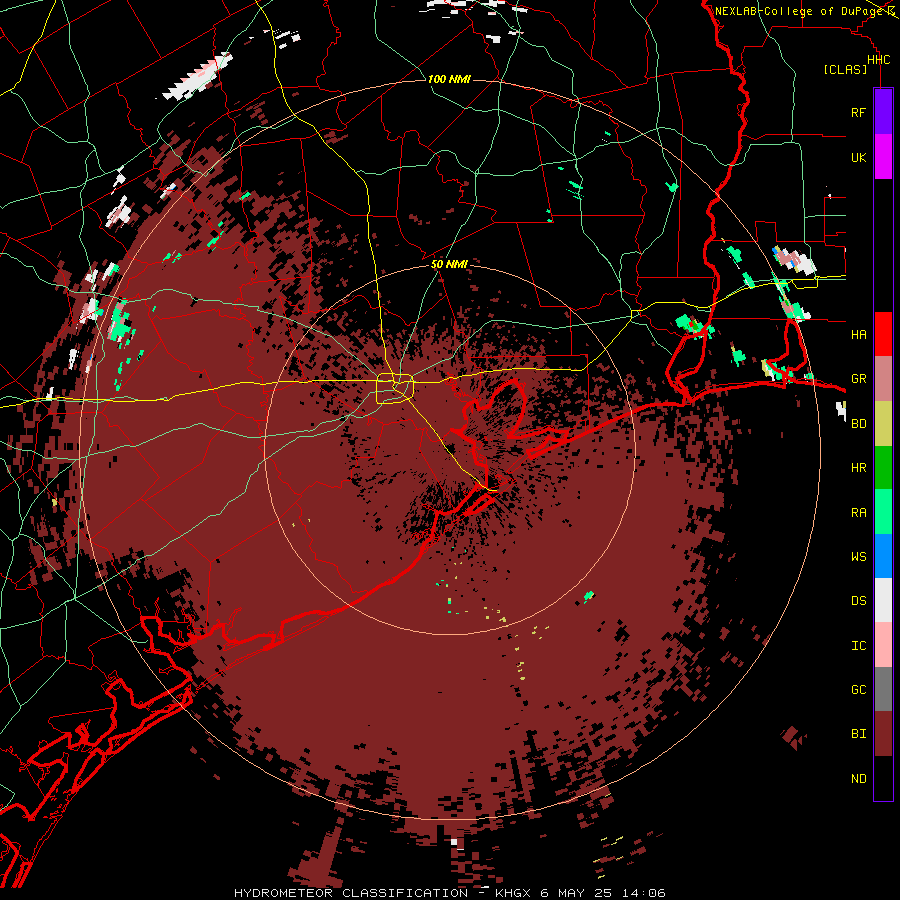Click the UK legend label

click(x=858, y=157)
